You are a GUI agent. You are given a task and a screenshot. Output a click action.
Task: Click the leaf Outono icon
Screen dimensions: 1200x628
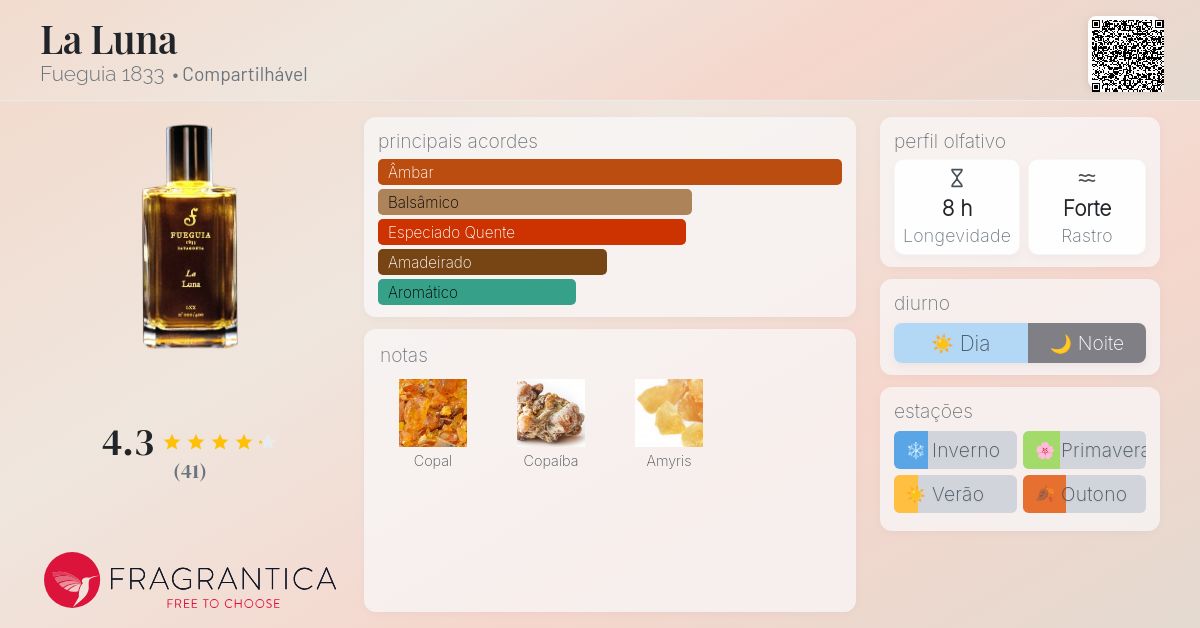click(1045, 494)
